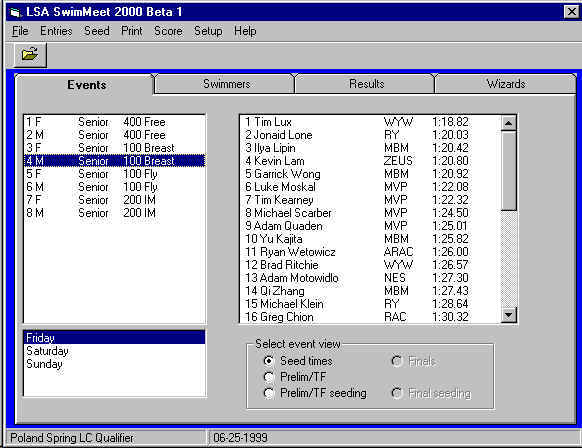Click the swimmer list scrollbar thumb
The height and width of the screenshot is (448, 582).
point(509,171)
